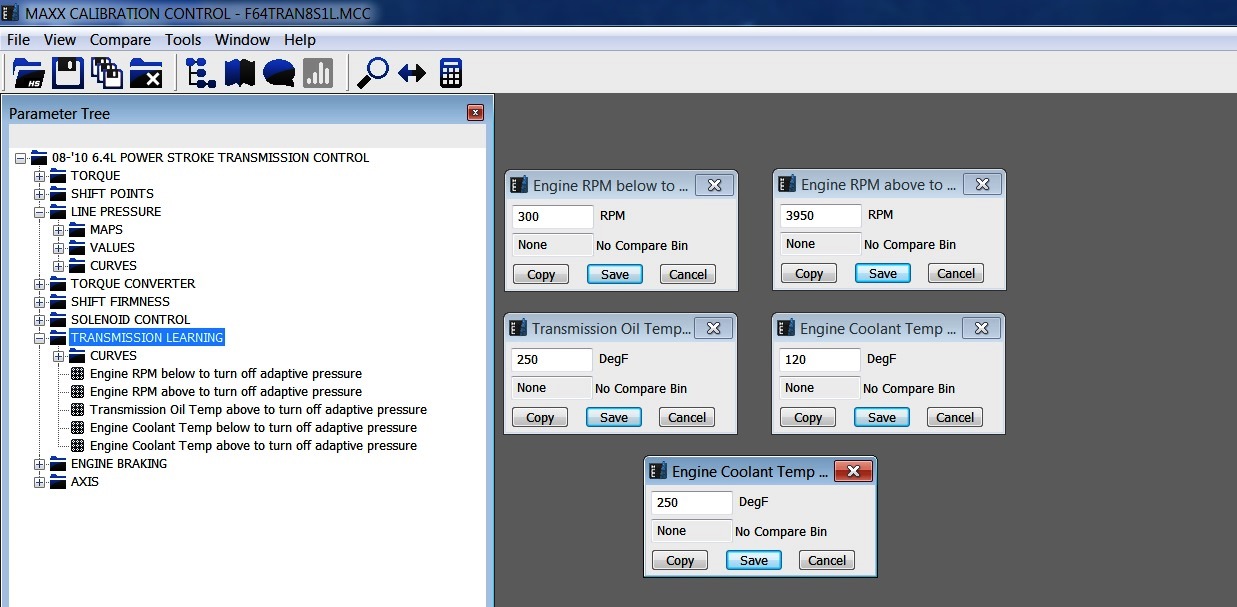This screenshot has height=607, width=1237.
Task: Click the floppy disk Save icon in toolbar
Action: [x=67, y=73]
